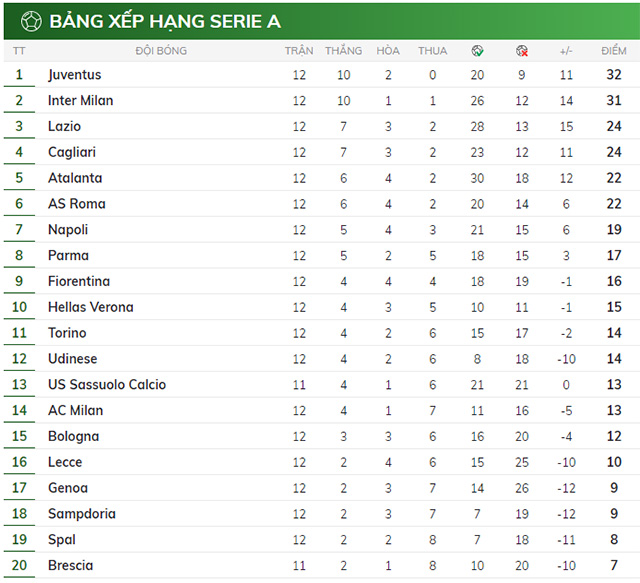Viewport: 640px width, 583px height.
Task: Open the AC Milan team entry
Action: click(x=75, y=411)
